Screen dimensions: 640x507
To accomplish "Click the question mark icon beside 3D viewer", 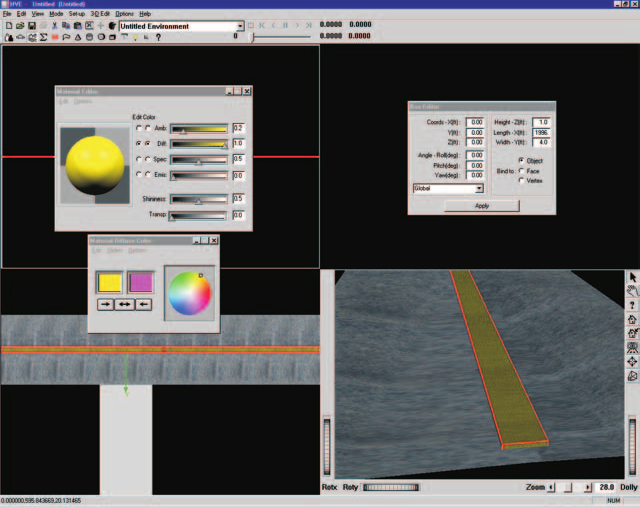I will click(633, 305).
